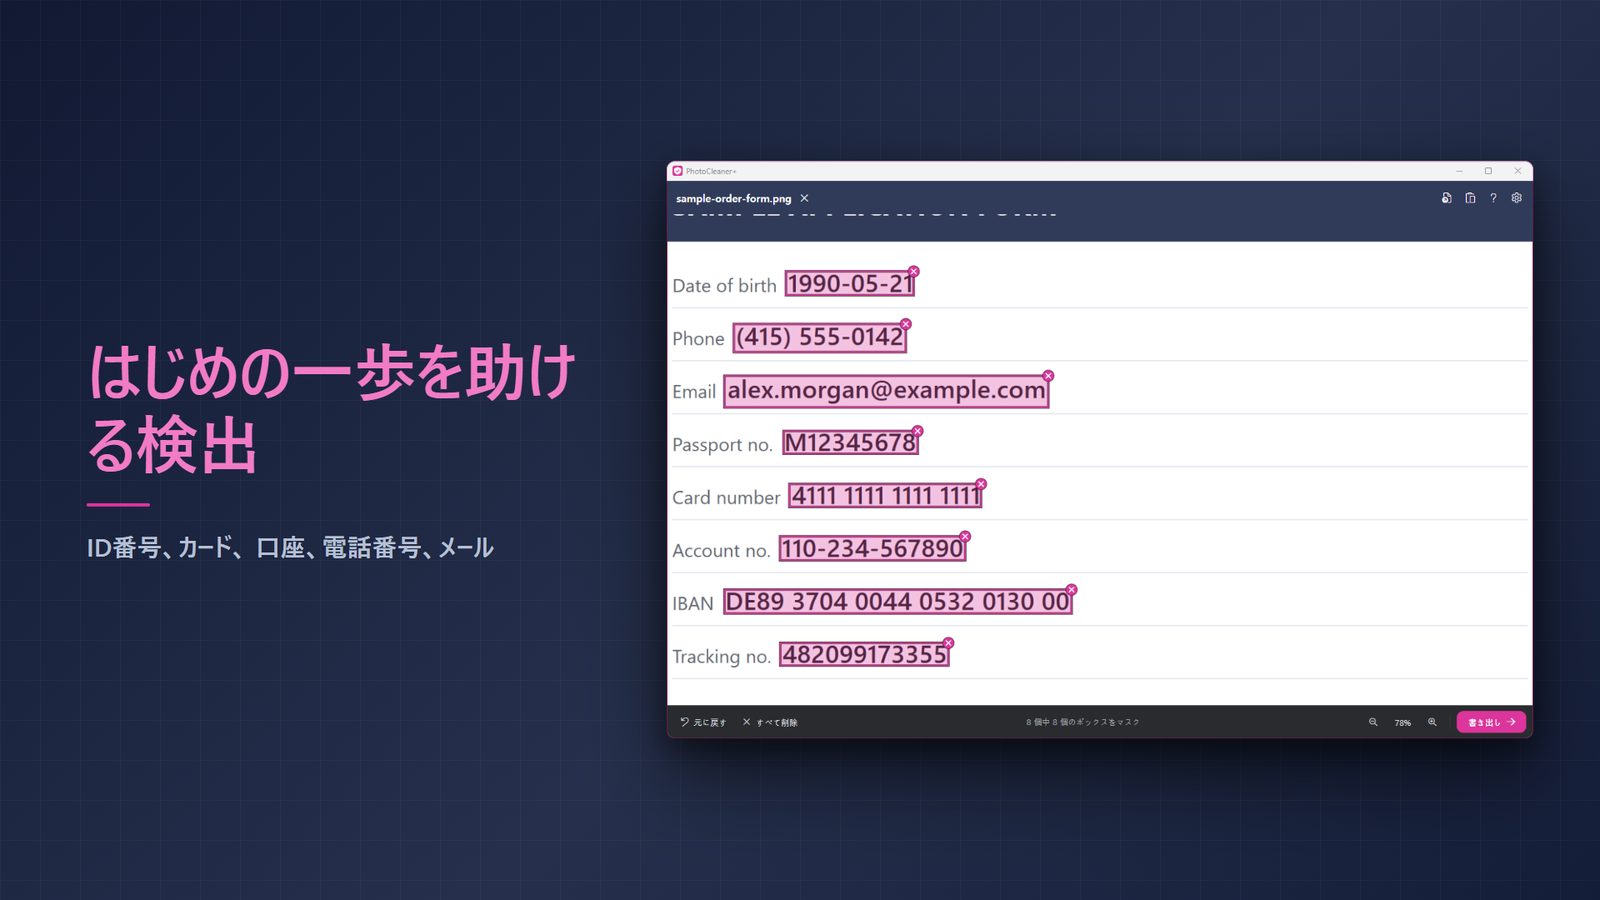Click the 'Date of birth' label
1600x900 pixels.
tap(724, 286)
